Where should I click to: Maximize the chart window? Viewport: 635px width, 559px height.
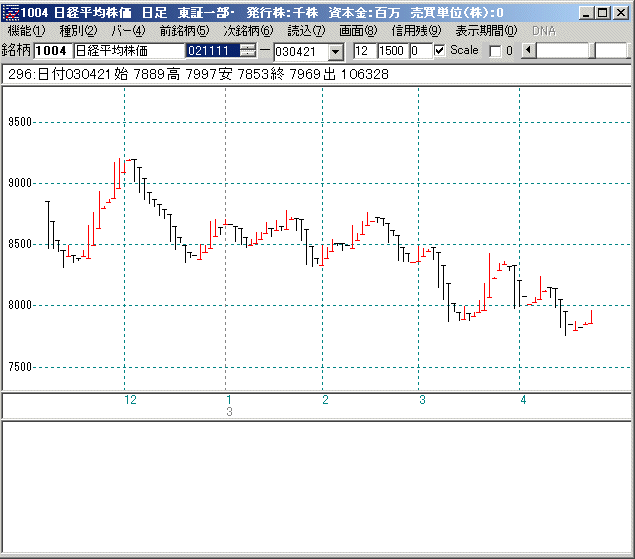point(603,13)
